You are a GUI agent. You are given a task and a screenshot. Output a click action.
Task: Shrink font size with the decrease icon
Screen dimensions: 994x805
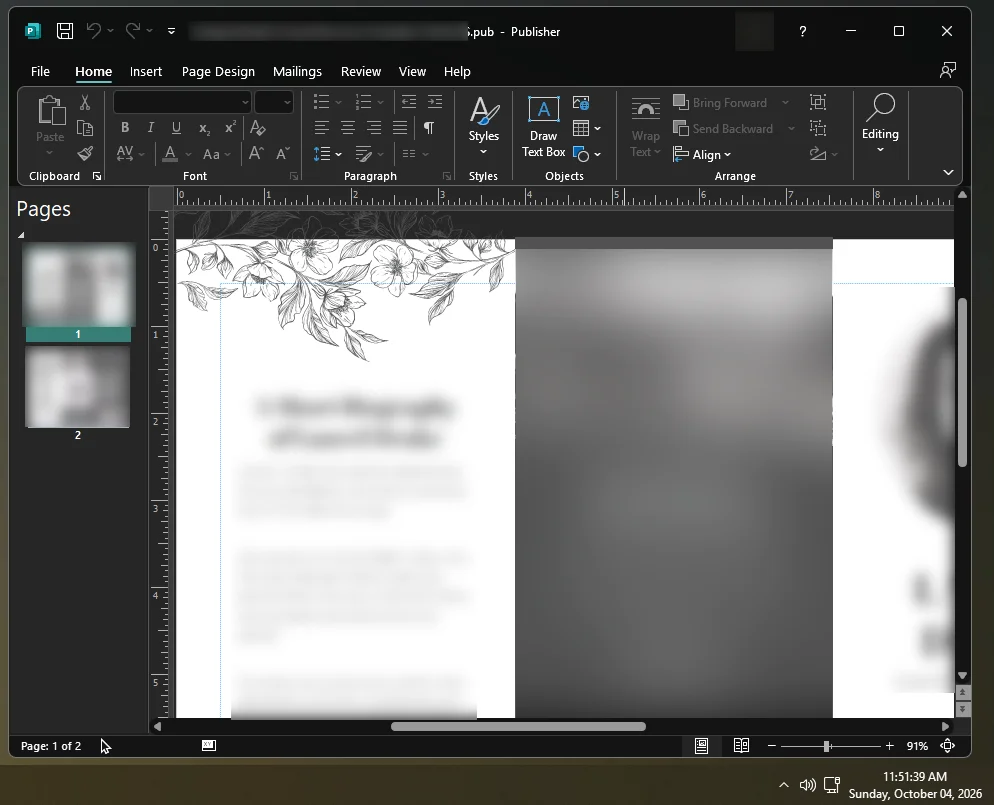283,153
